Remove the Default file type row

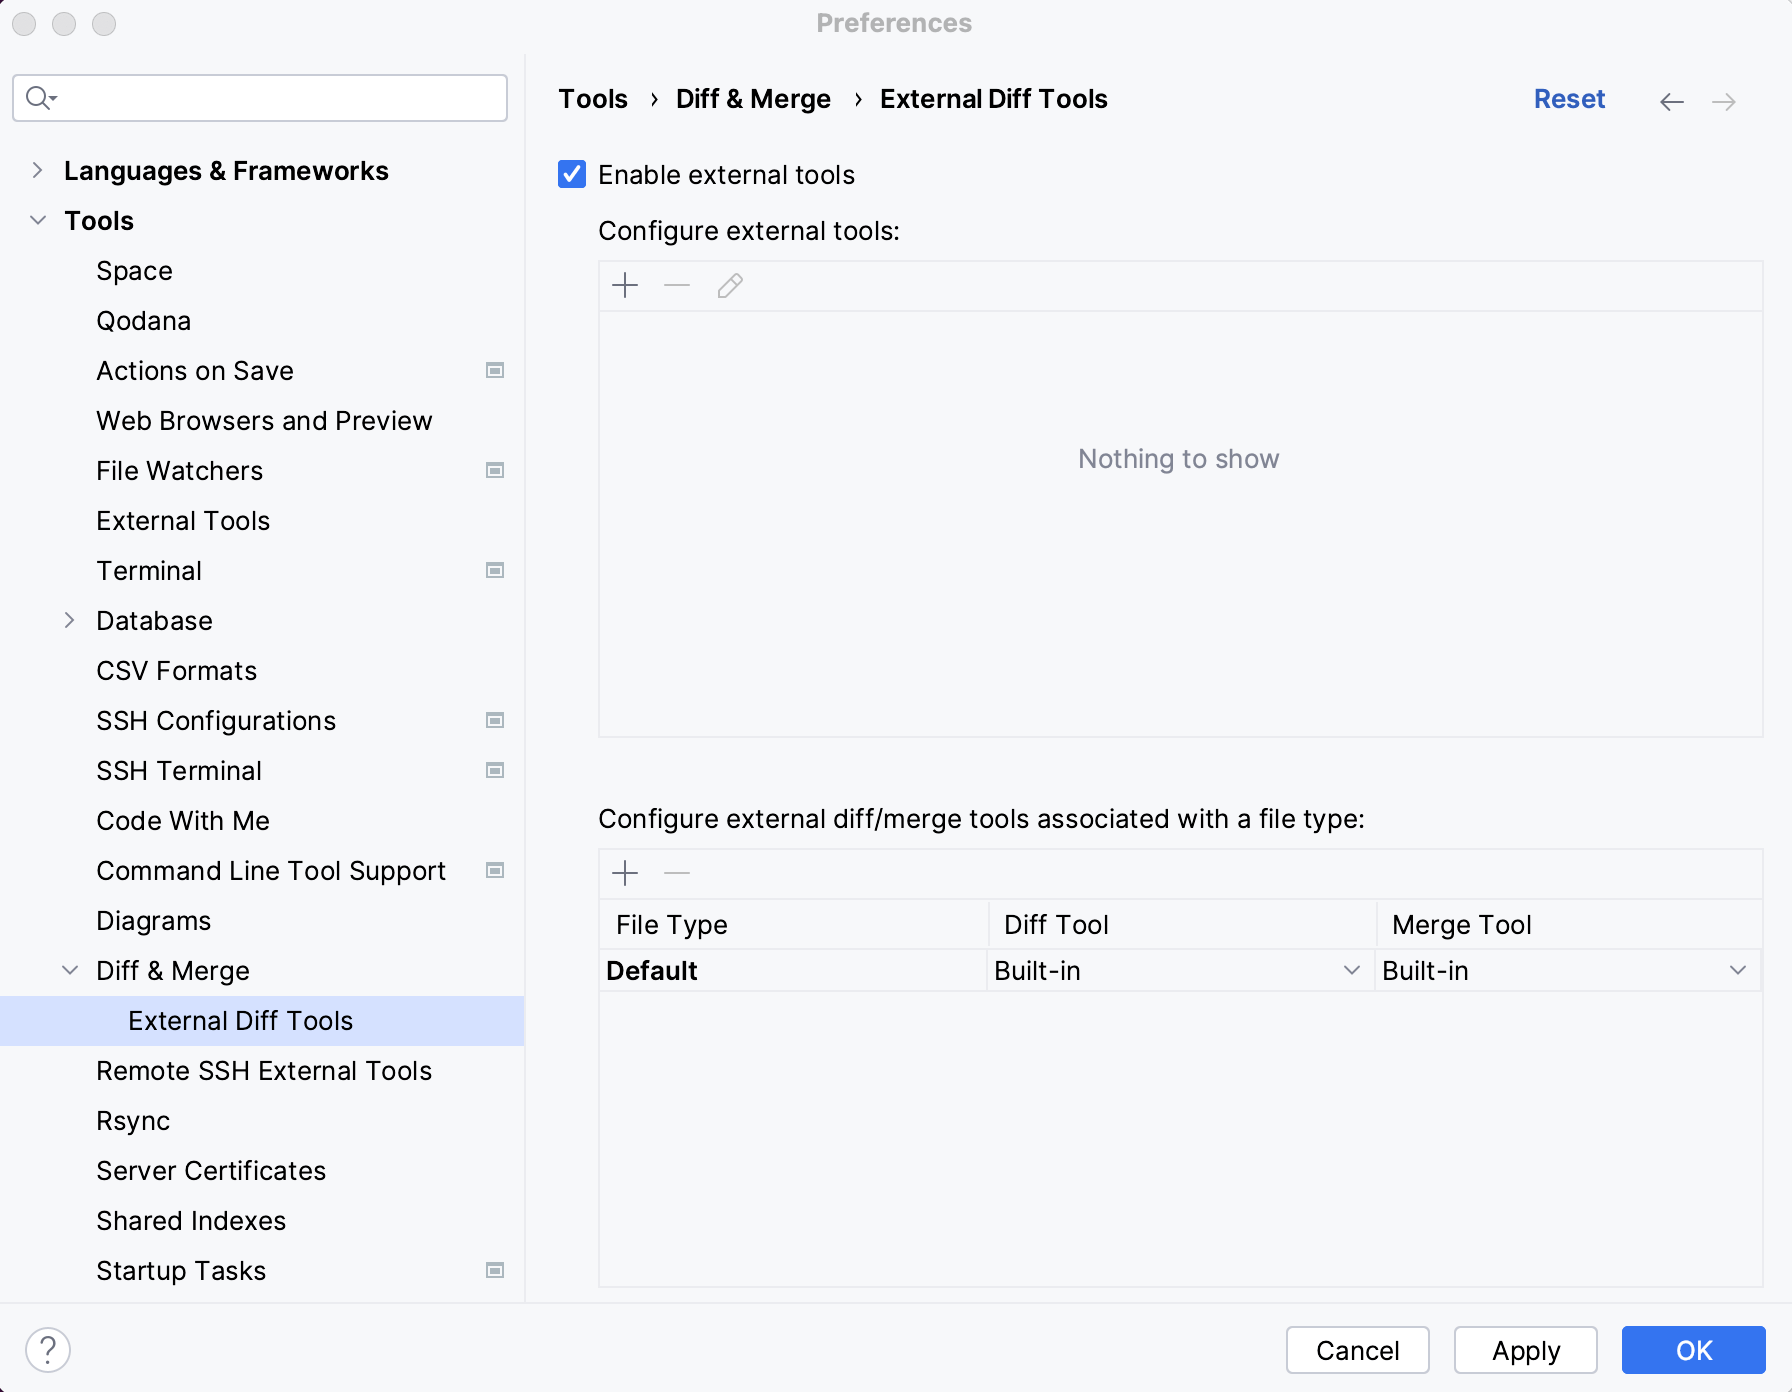click(677, 873)
